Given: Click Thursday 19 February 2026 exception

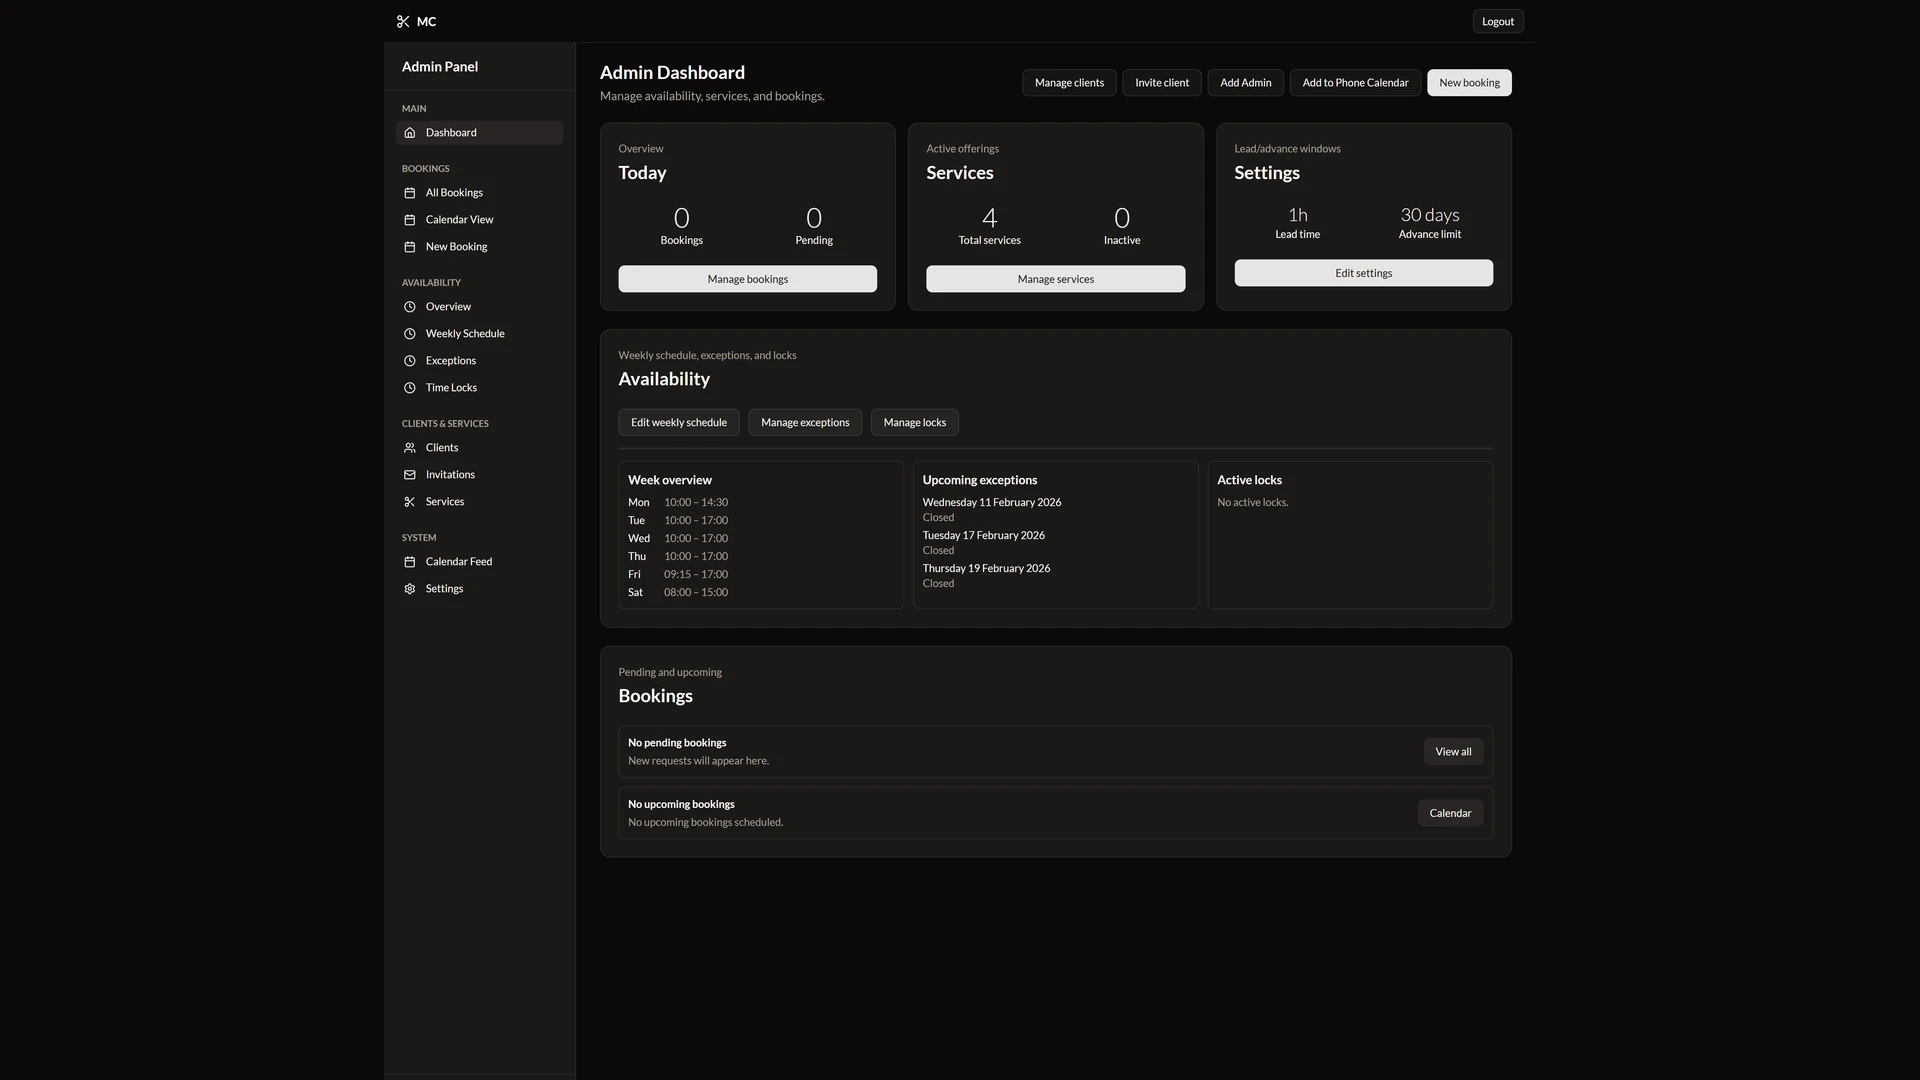Looking at the screenshot, I should [x=986, y=569].
